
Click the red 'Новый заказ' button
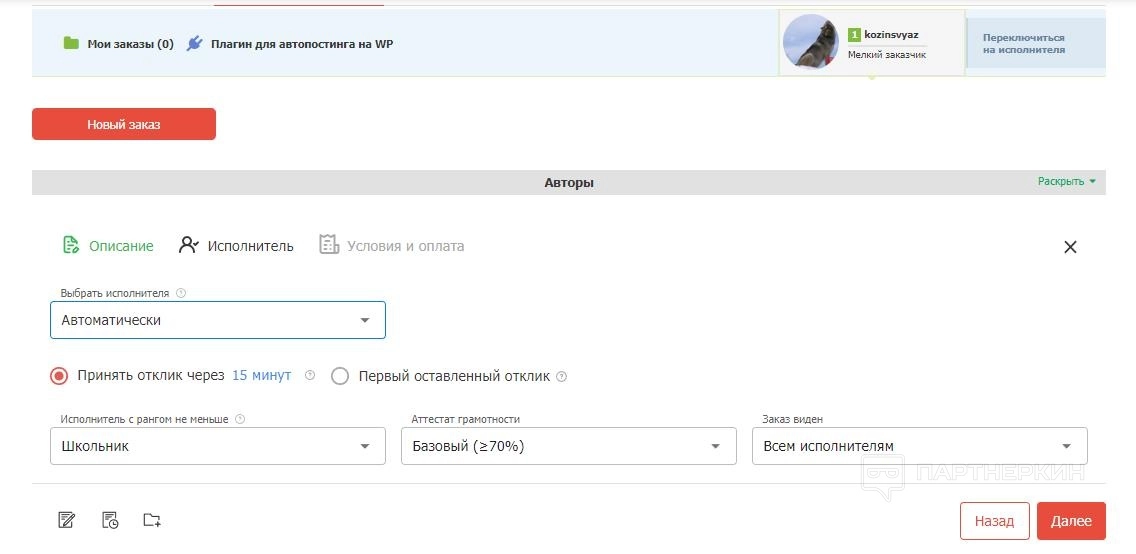(124, 124)
